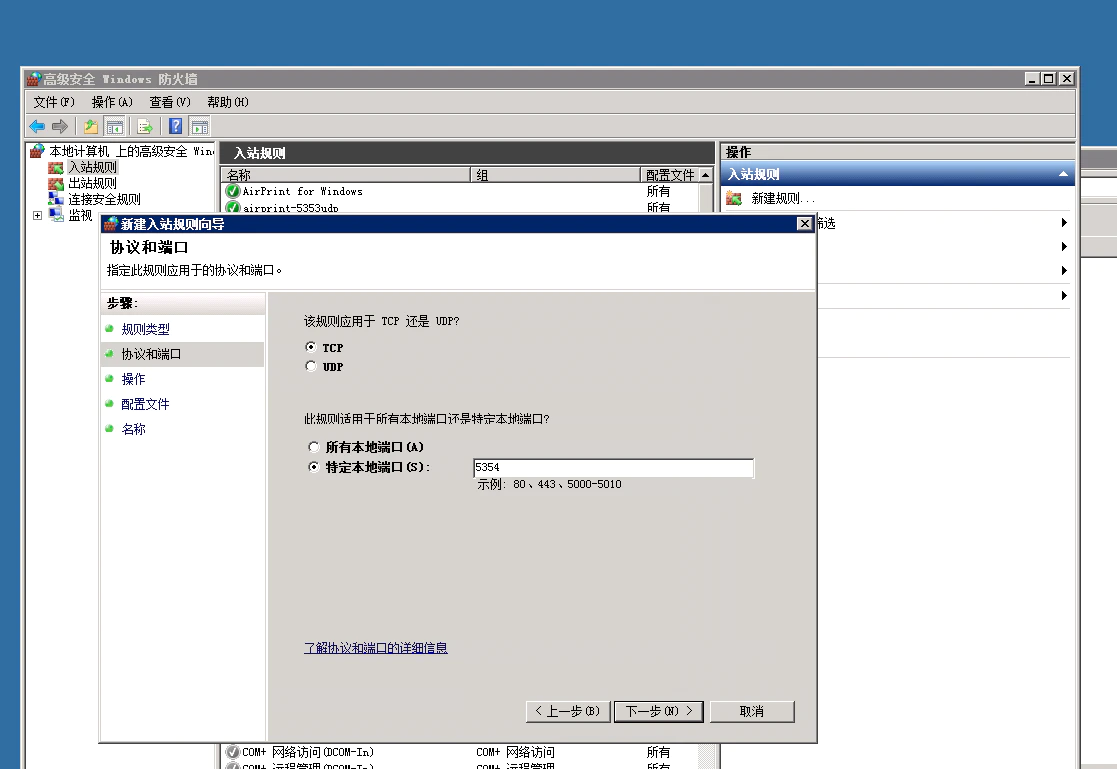Choose the UDP protocol option
1117x769 pixels.
(x=311, y=367)
